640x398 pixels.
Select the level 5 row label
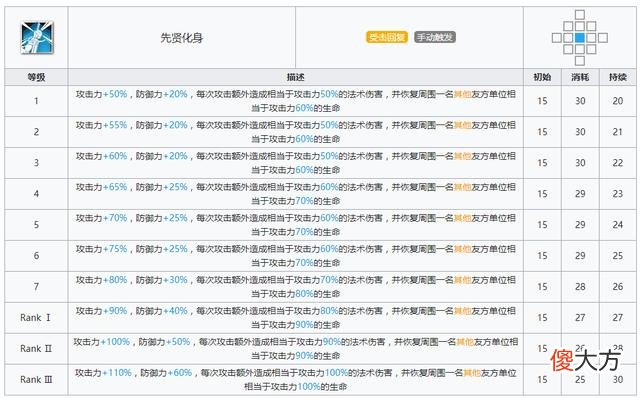pyautogui.click(x=36, y=225)
